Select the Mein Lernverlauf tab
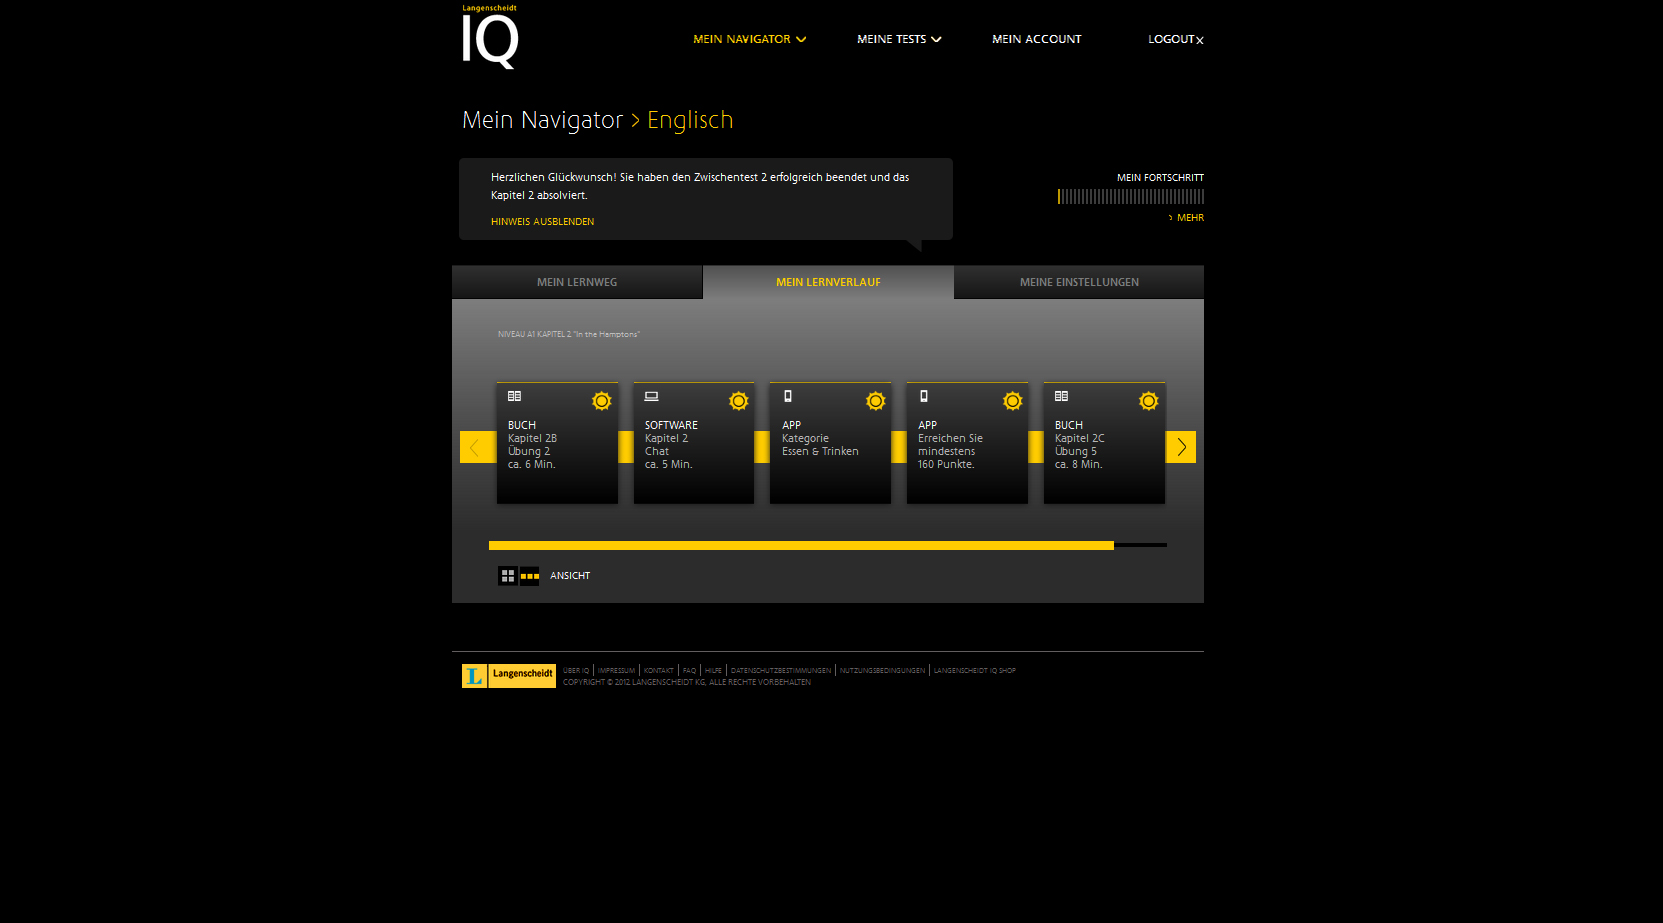The image size is (1663, 923). (828, 282)
